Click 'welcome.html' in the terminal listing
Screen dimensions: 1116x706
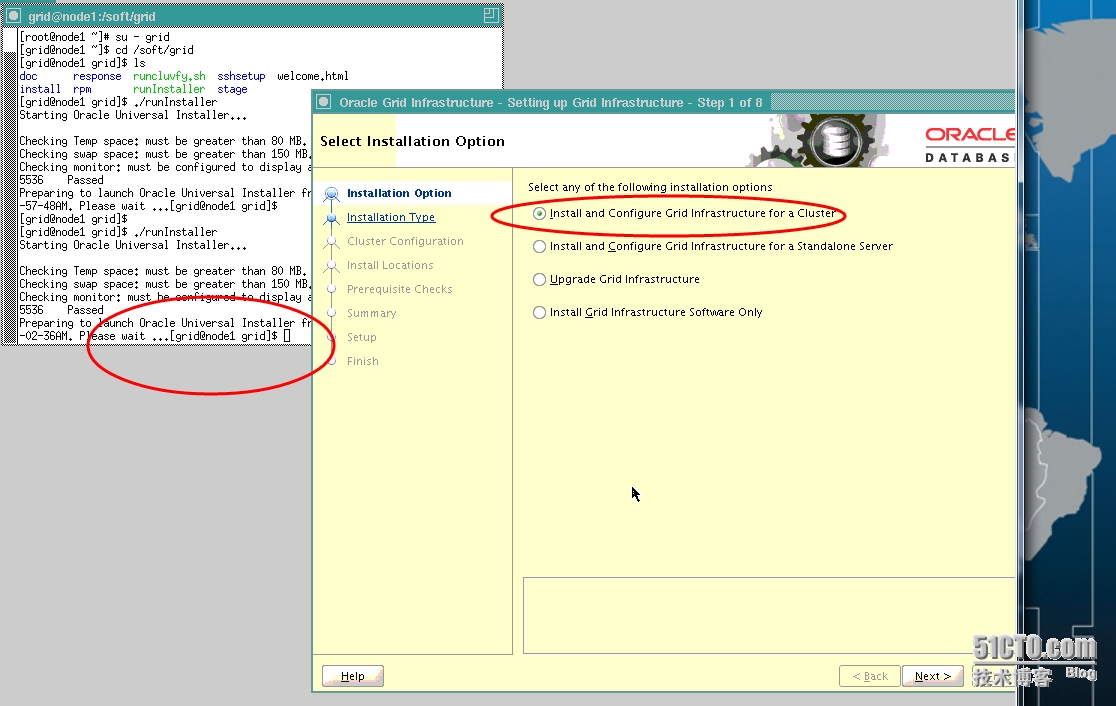[312, 76]
